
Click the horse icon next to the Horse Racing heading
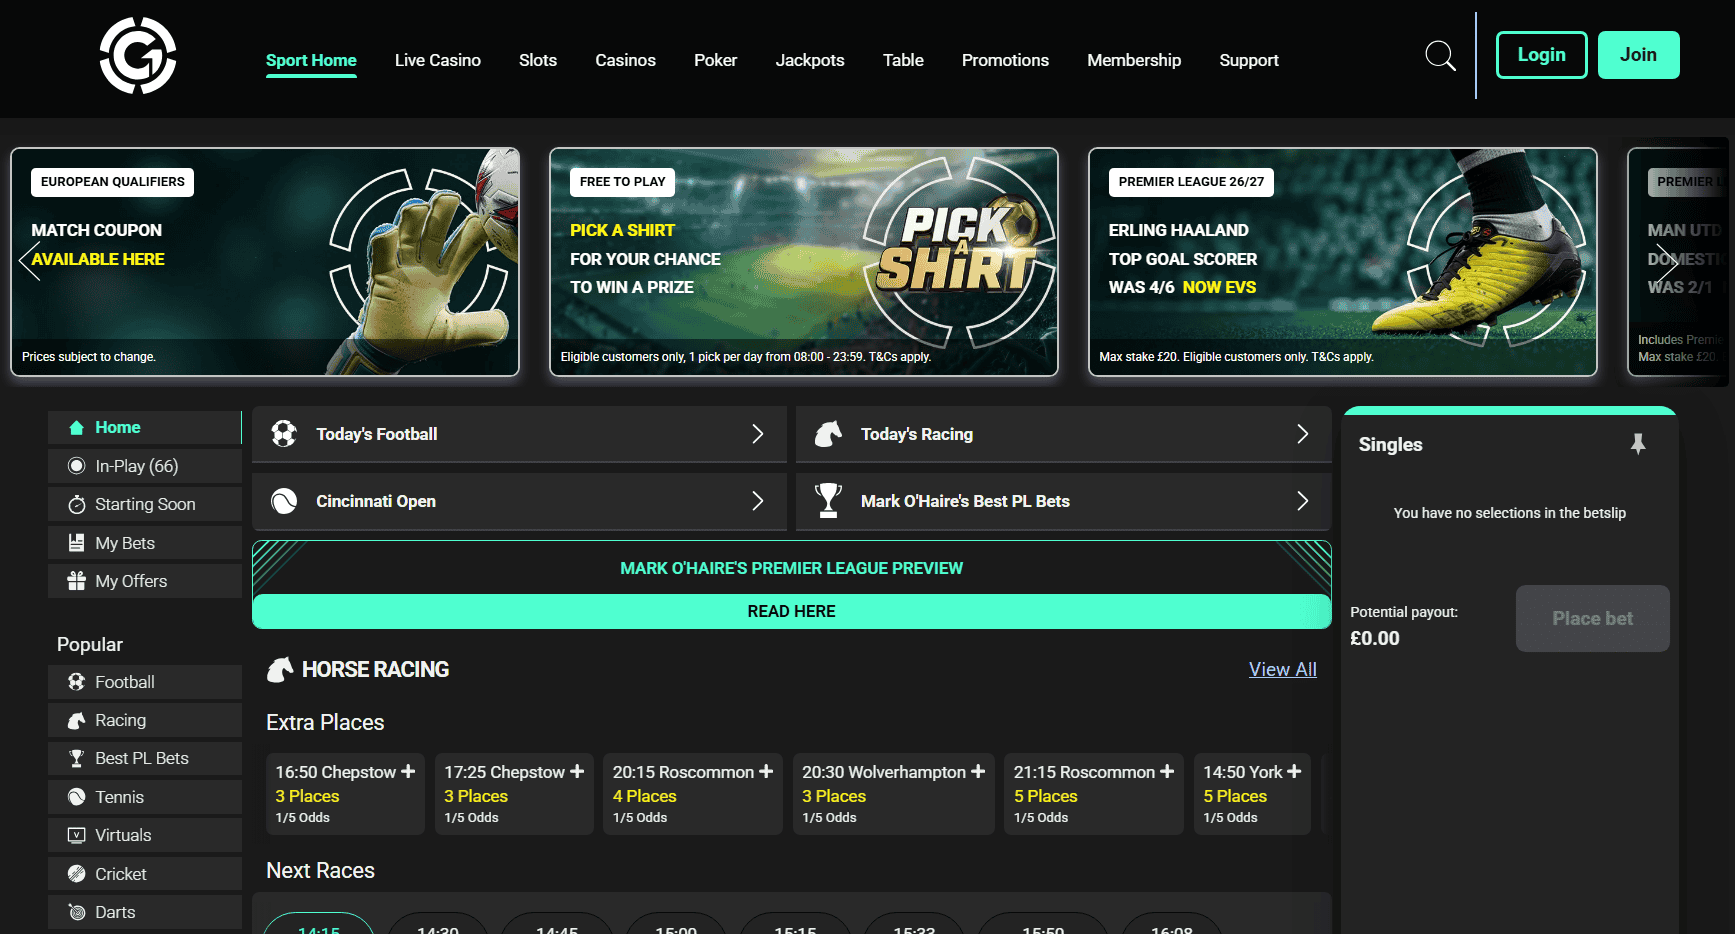[280, 670]
